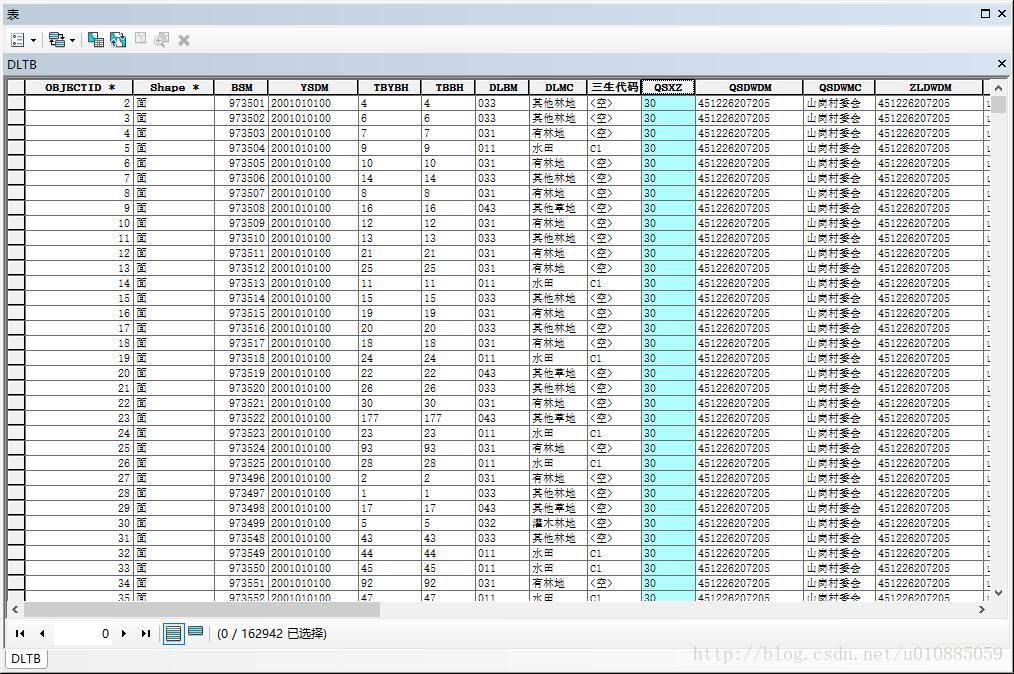Click the Related Tables icon
1014x674 pixels.
57,40
